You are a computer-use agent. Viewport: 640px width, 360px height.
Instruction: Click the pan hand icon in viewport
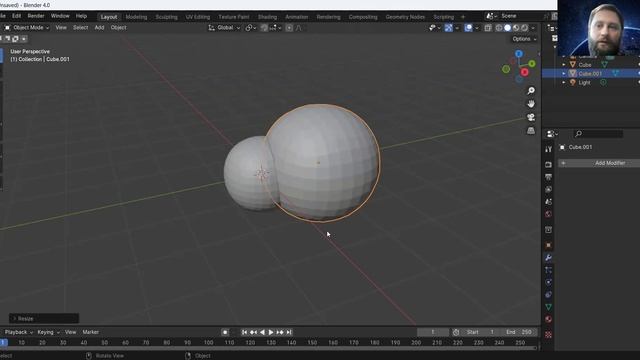point(531,104)
